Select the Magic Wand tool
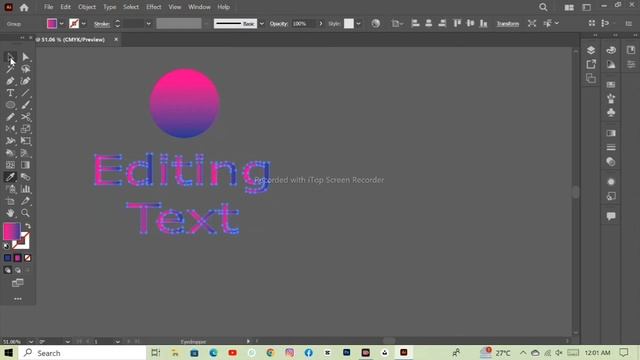 (10, 69)
